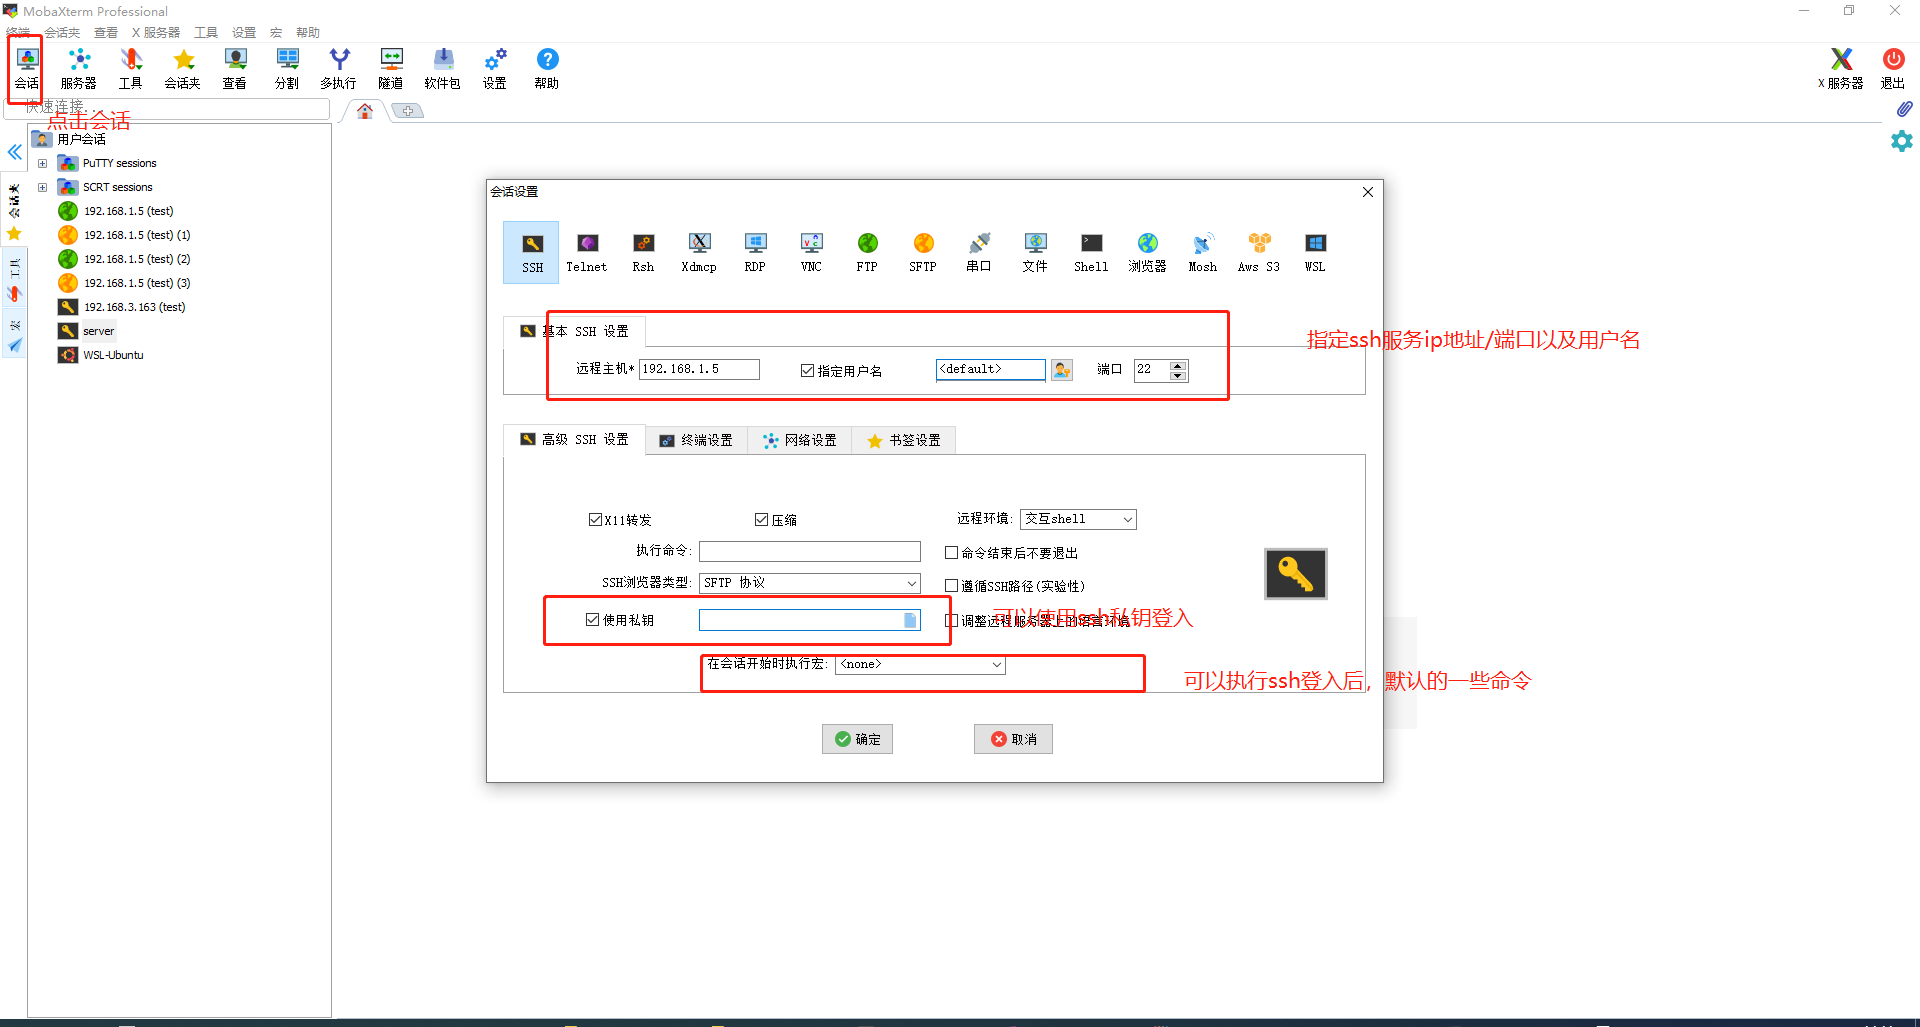
Task: Switch to the 书签设置 tab
Action: (x=904, y=440)
